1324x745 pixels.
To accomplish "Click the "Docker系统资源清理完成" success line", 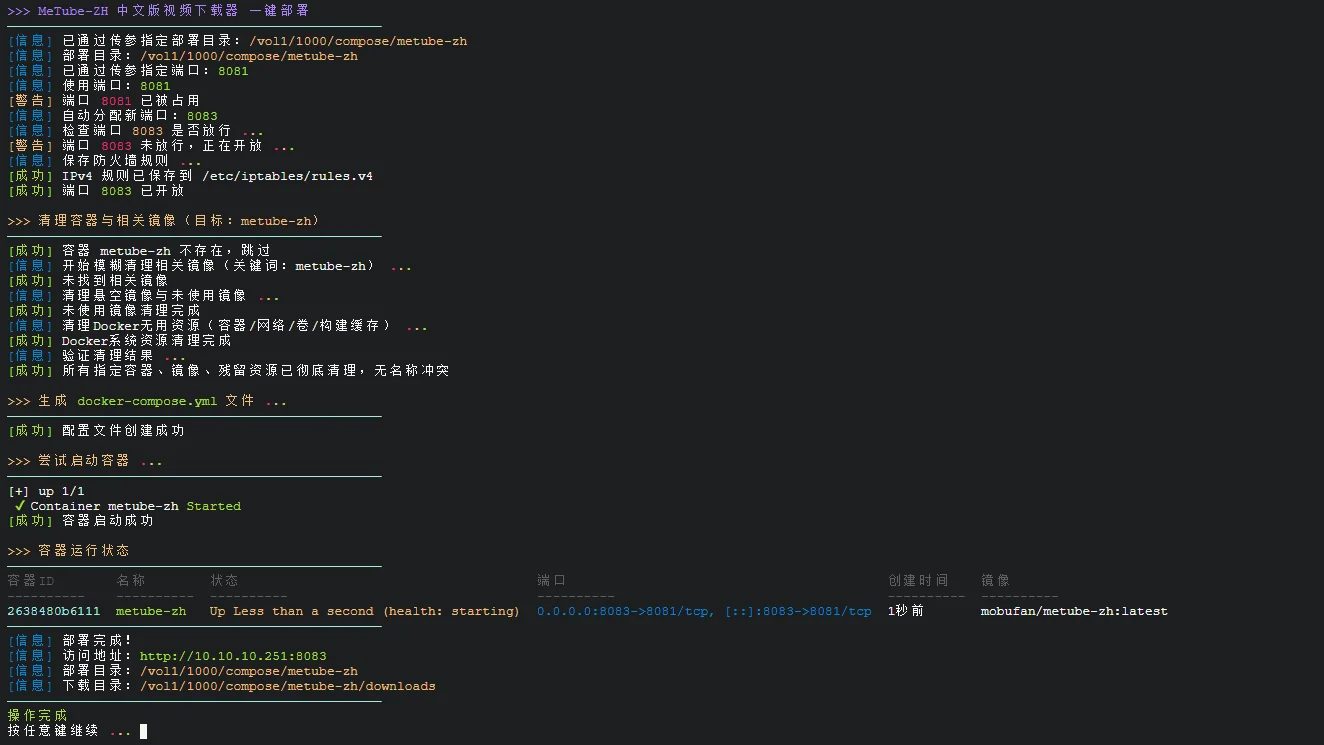I will pos(119,341).
